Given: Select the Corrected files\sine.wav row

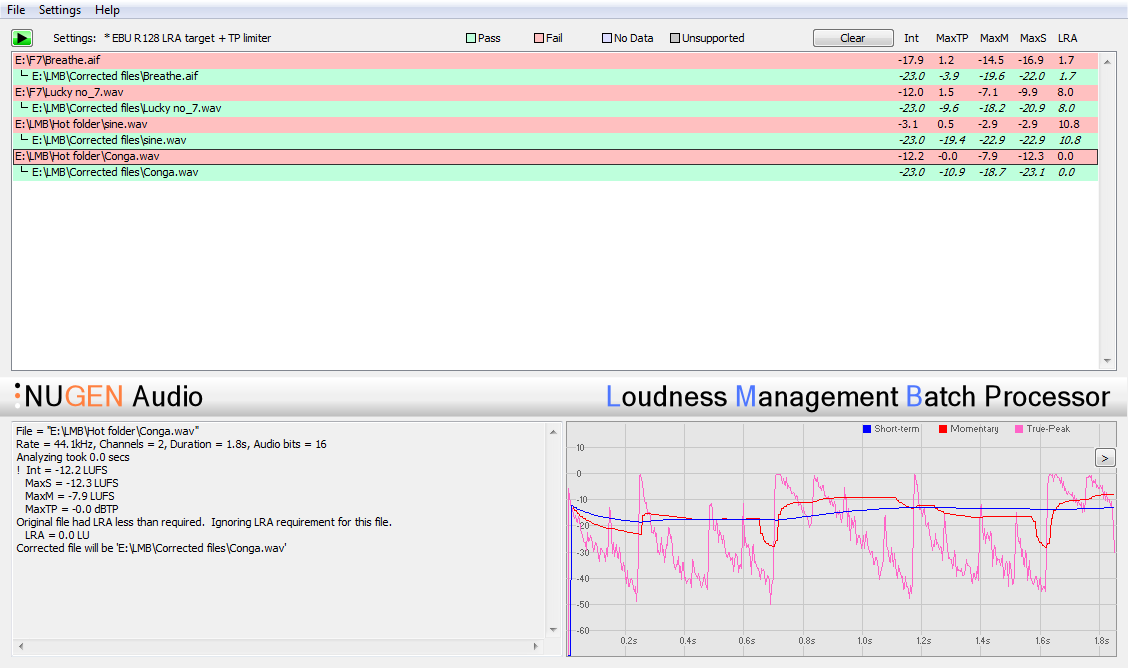Looking at the screenshot, I should (555, 140).
